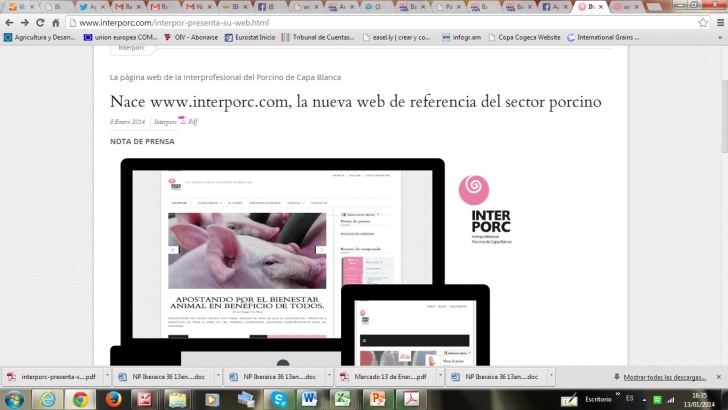The height and width of the screenshot is (410, 728).
Task: Expand options for interporc-presenta-s...pdf download
Action: tap(105, 377)
